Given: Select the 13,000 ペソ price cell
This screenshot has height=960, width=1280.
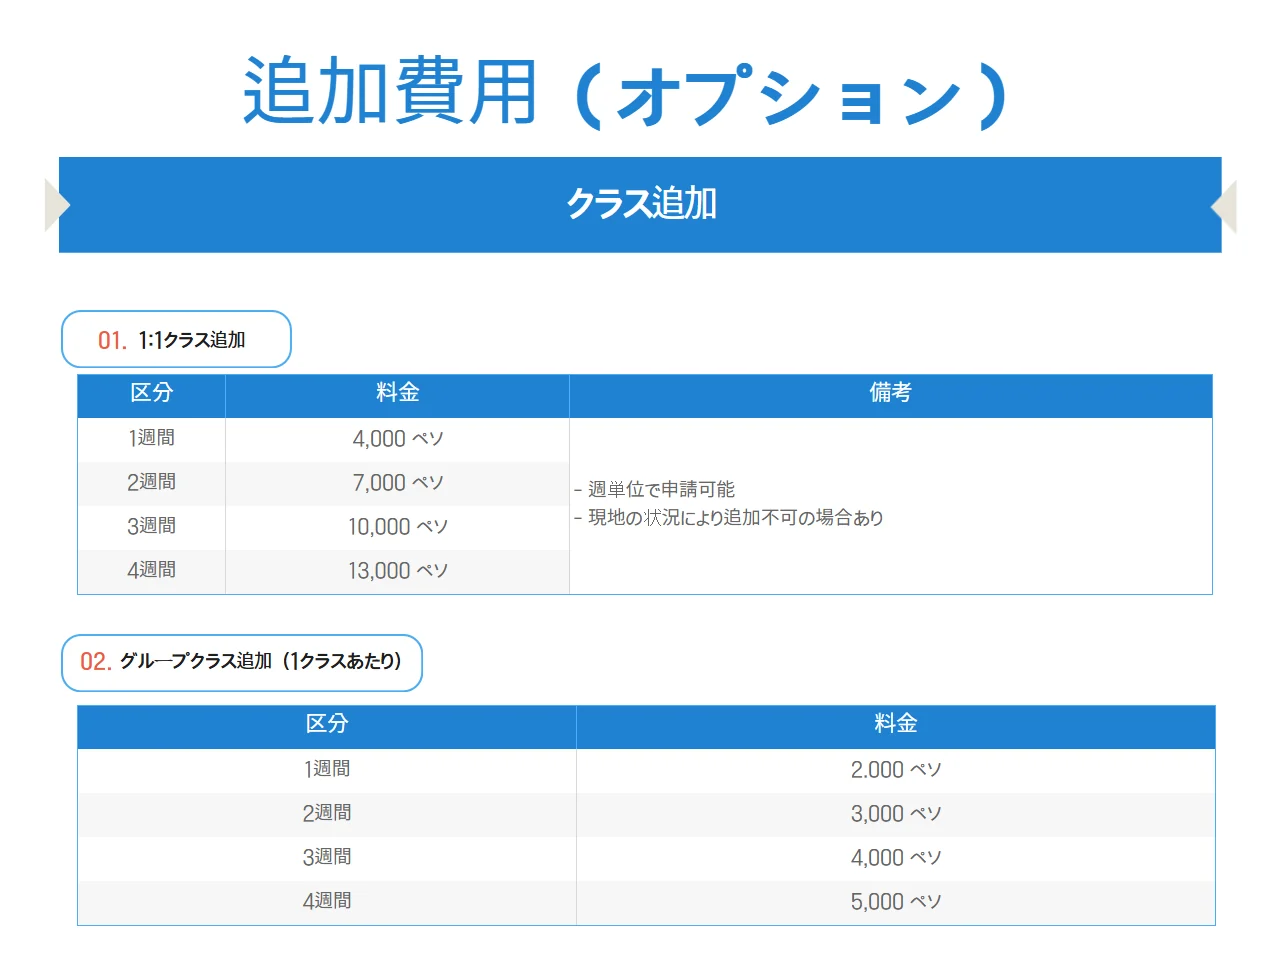Looking at the screenshot, I should point(398,571).
